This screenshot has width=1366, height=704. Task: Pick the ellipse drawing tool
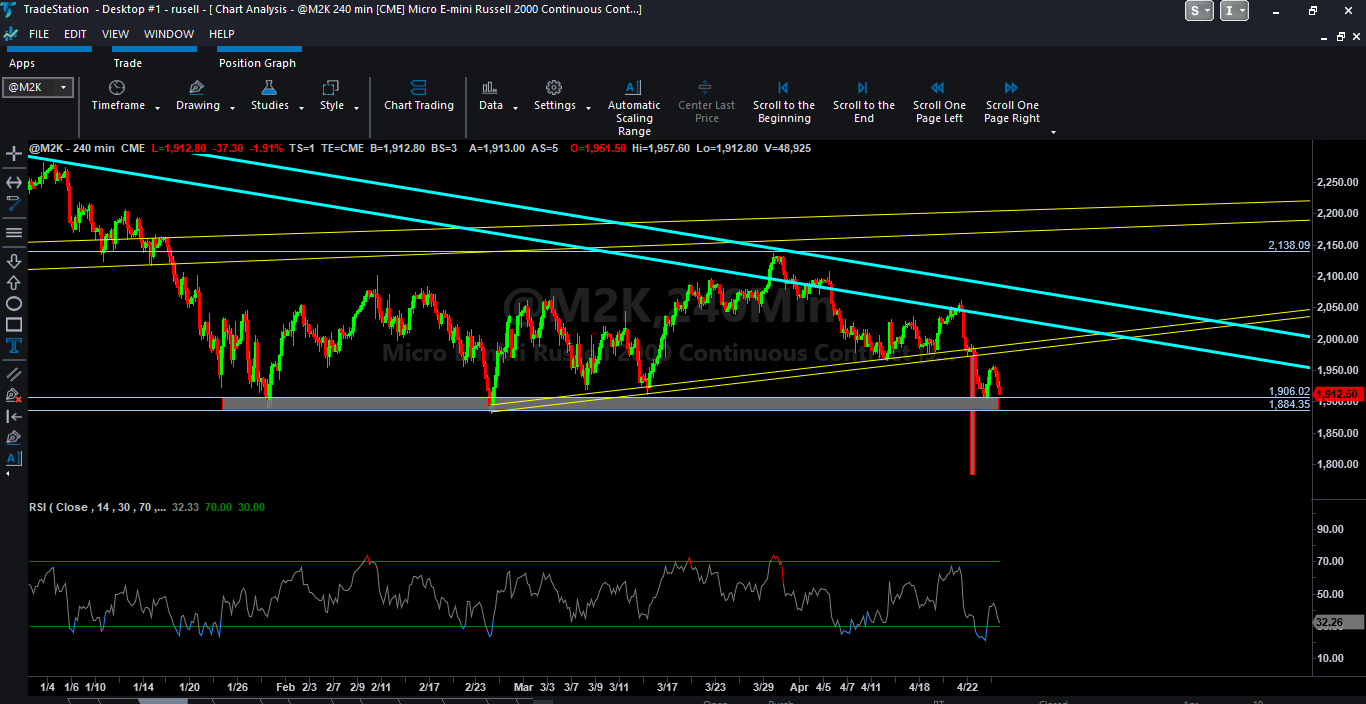tap(14, 303)
